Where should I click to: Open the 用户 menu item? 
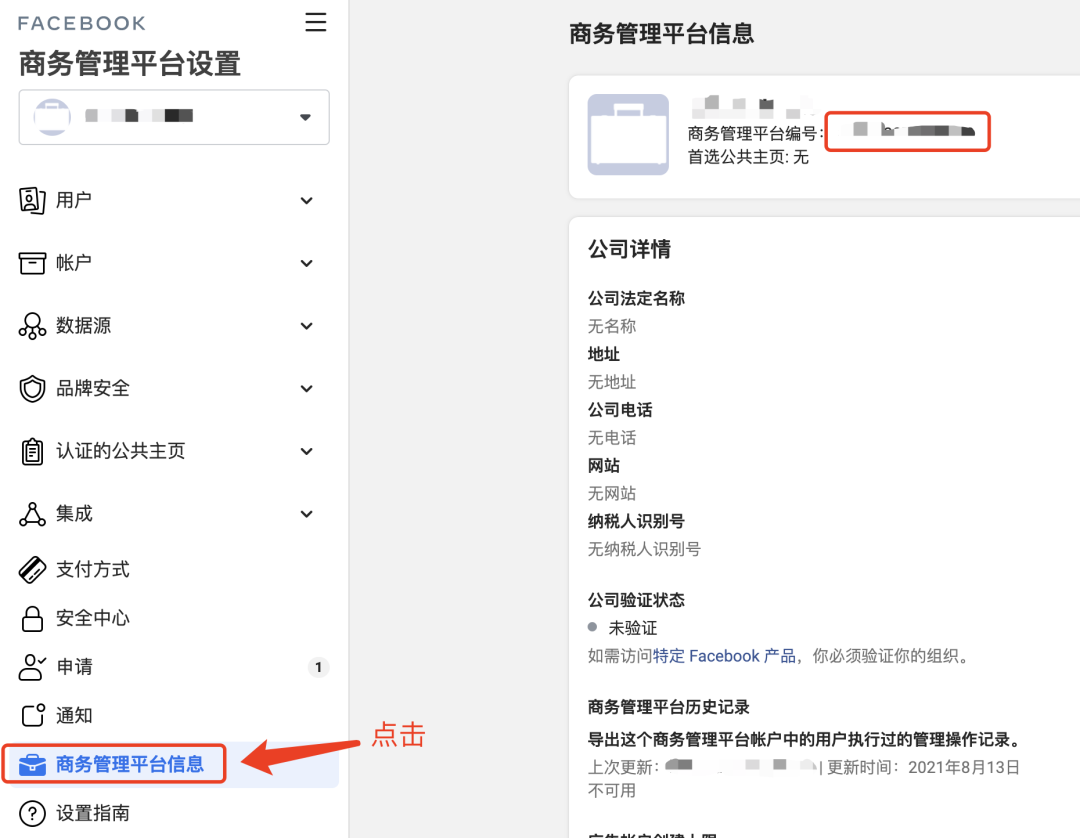pos(74,200)
